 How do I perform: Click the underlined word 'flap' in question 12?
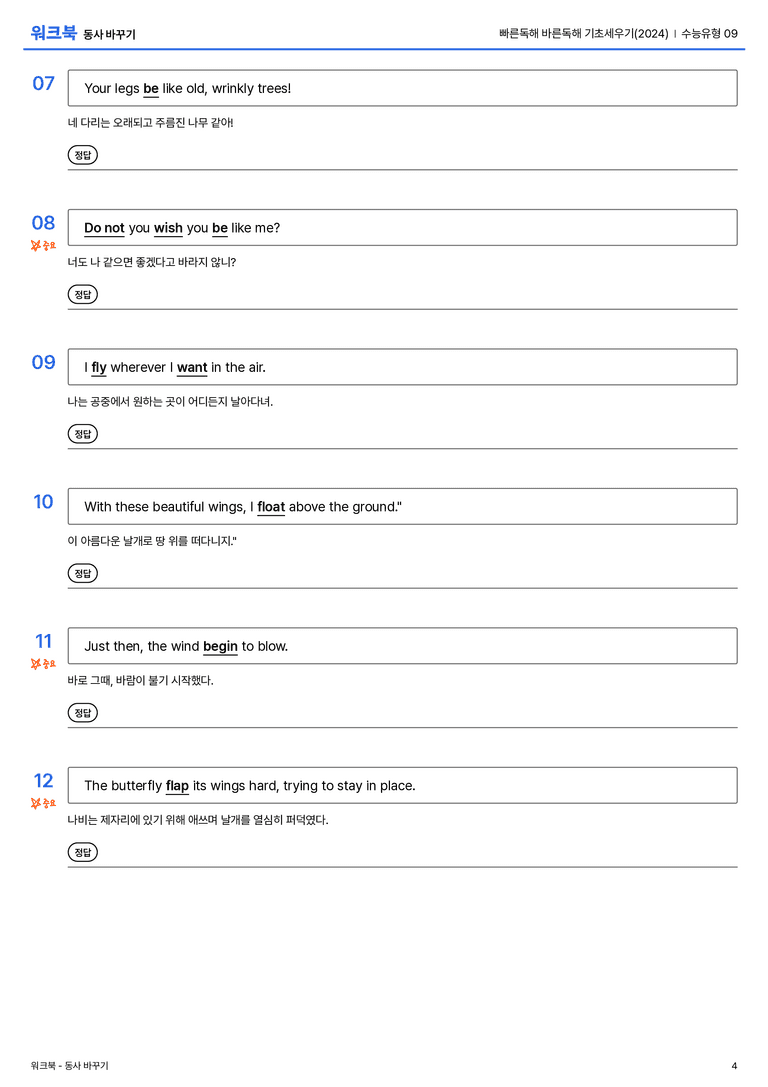(x=177, y=786)
